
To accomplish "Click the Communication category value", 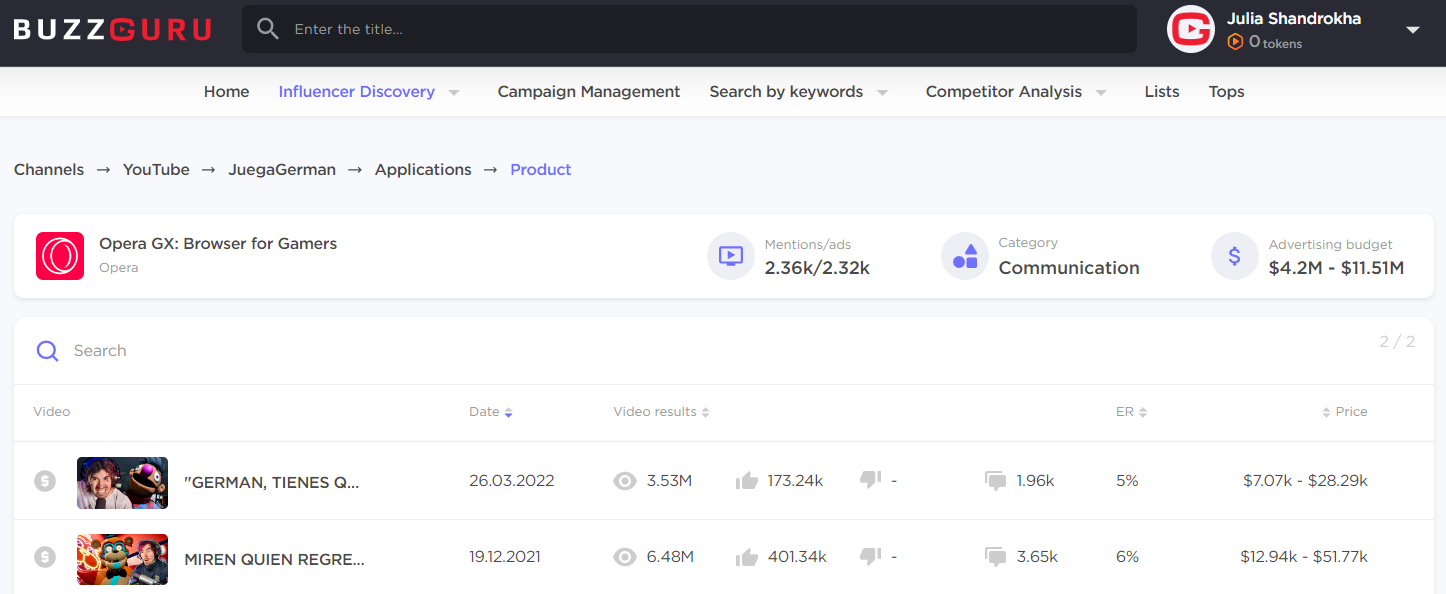I will (x=1069, y=267).
